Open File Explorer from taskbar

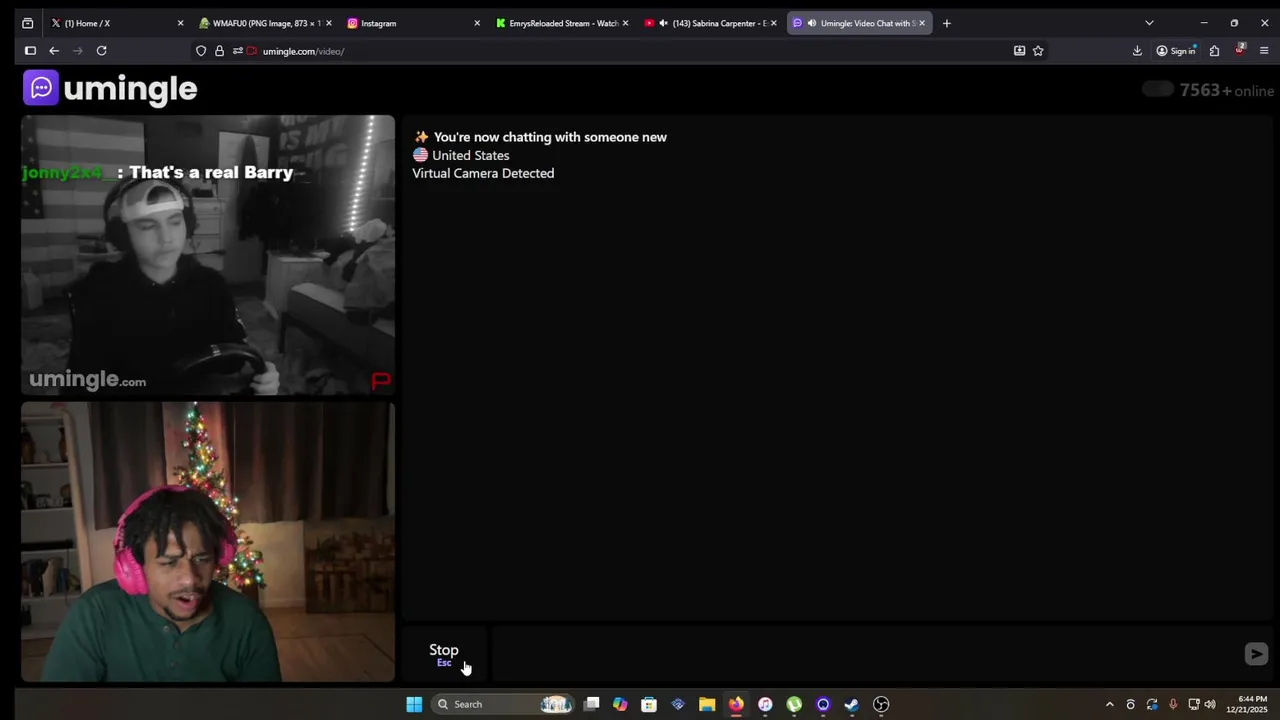point(707,704)
